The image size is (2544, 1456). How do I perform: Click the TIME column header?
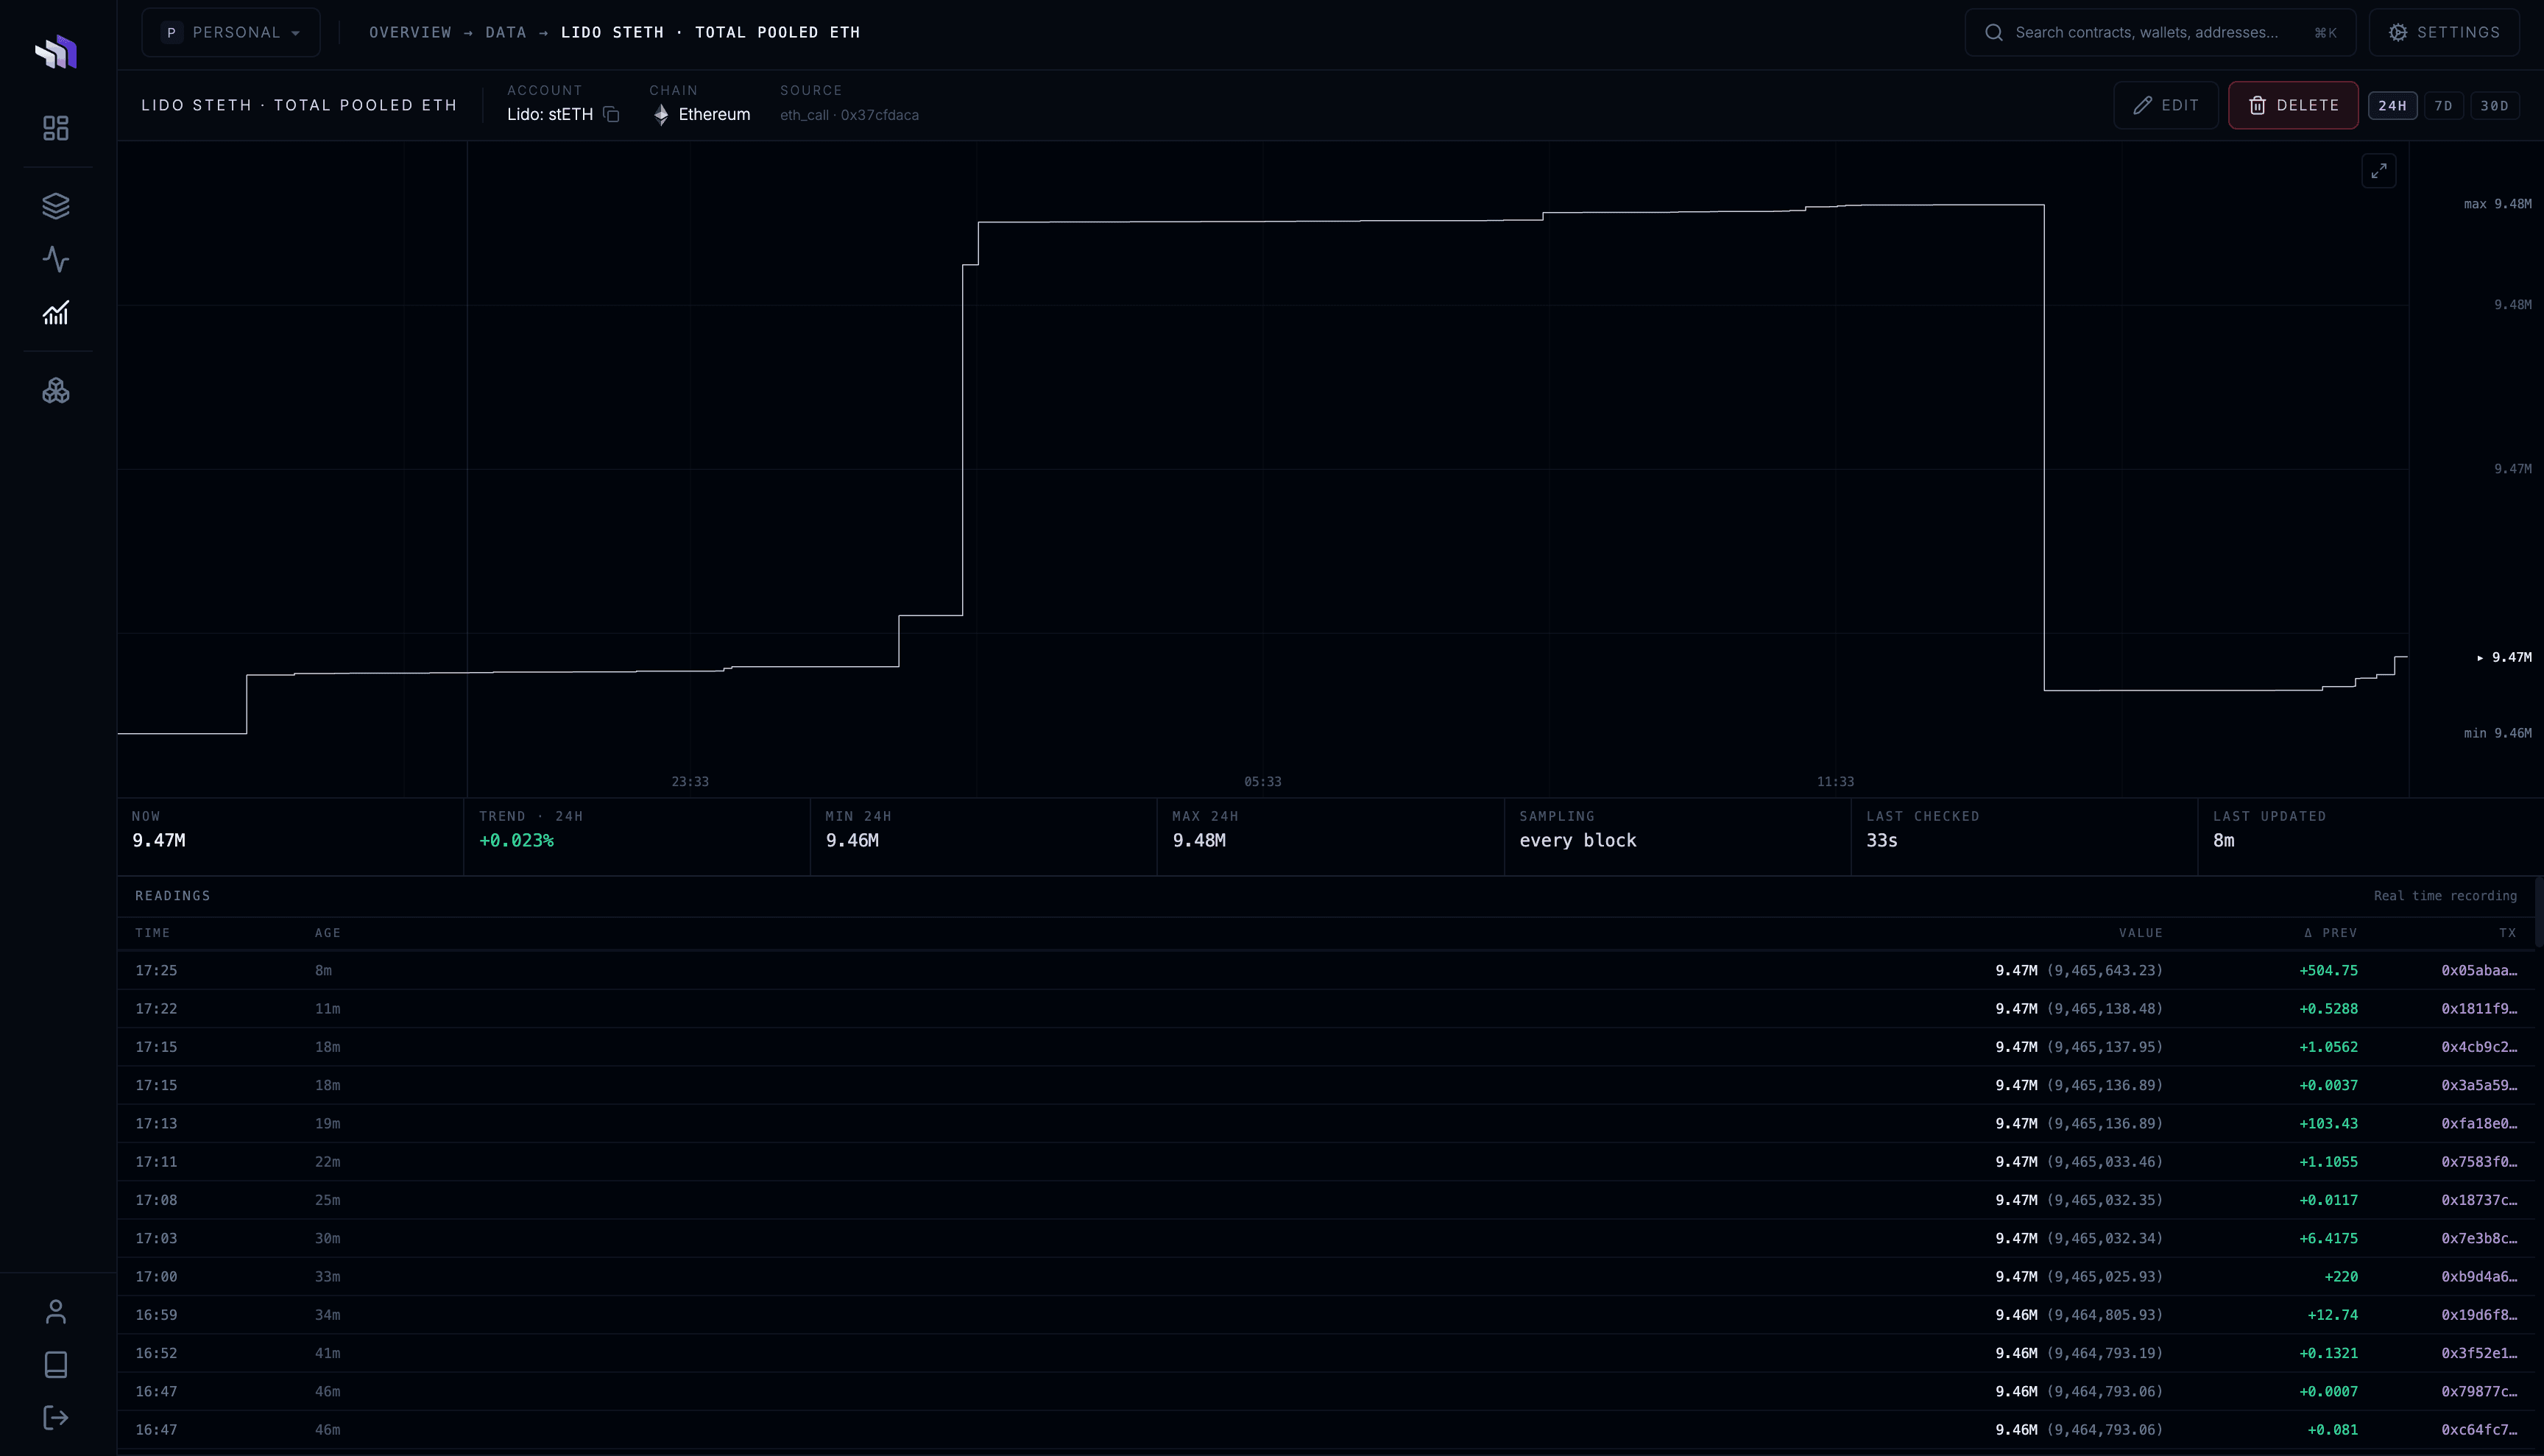pyautogui.click(x=153, y=933)
